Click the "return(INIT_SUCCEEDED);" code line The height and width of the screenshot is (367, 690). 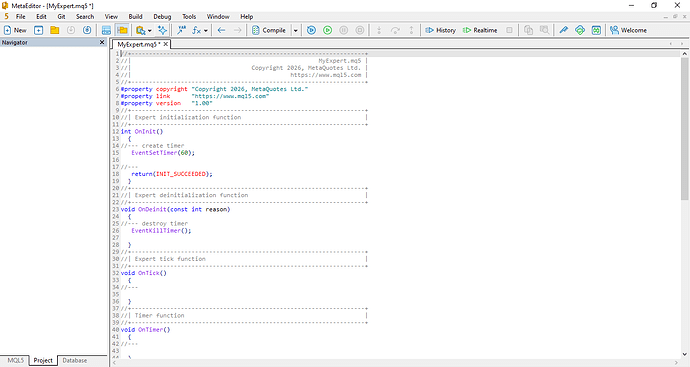[172, 174]
